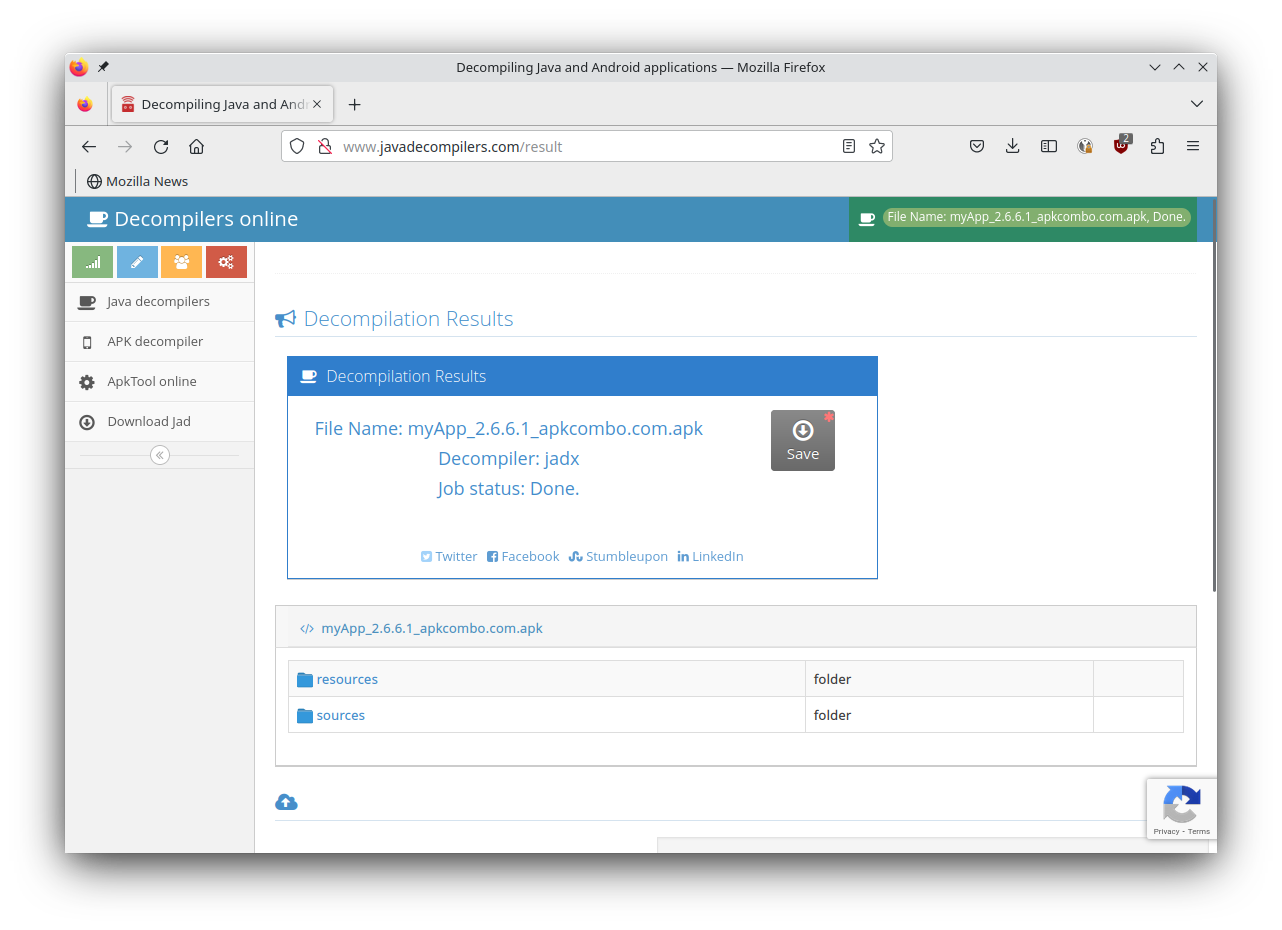Collapse the left sidebar menu
The height and width of the screenshot is (930, 1282).
[x=159, y=455]
